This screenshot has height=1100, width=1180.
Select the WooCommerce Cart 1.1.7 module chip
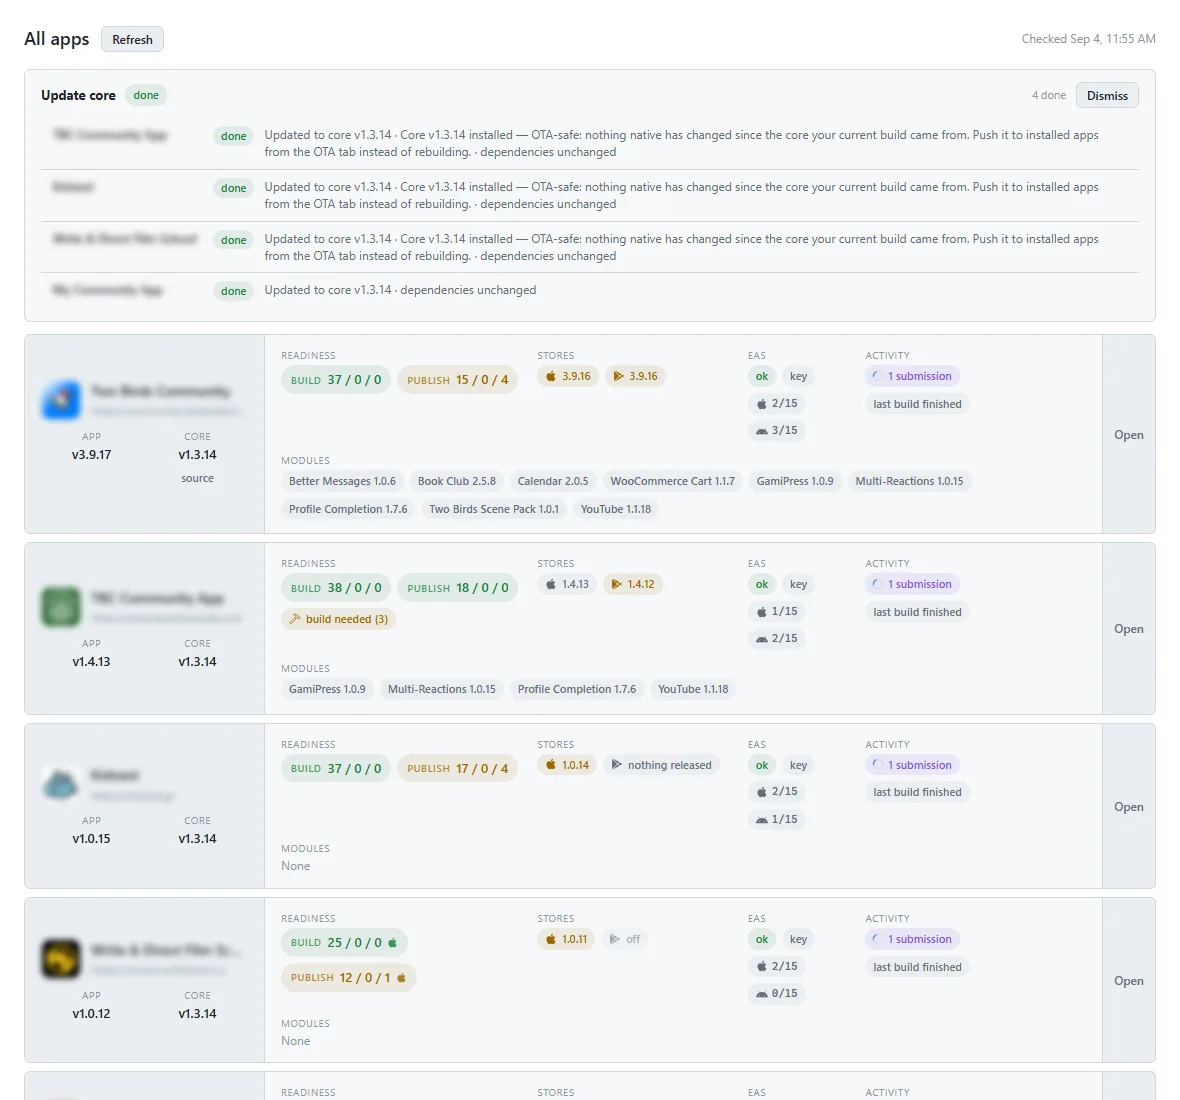coord(673,481)
